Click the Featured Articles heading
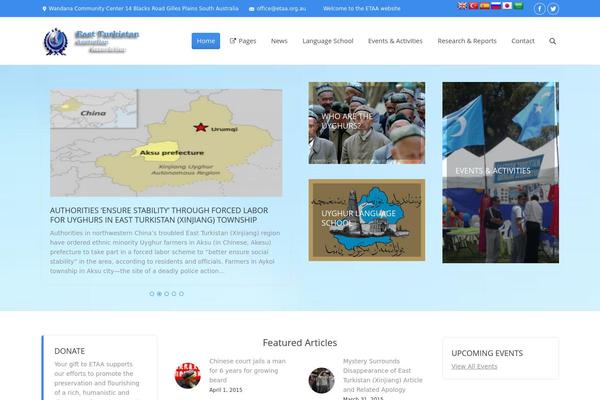Image resolution: width=600 pixels, height=400 pixels. click(x=300, y=343)
